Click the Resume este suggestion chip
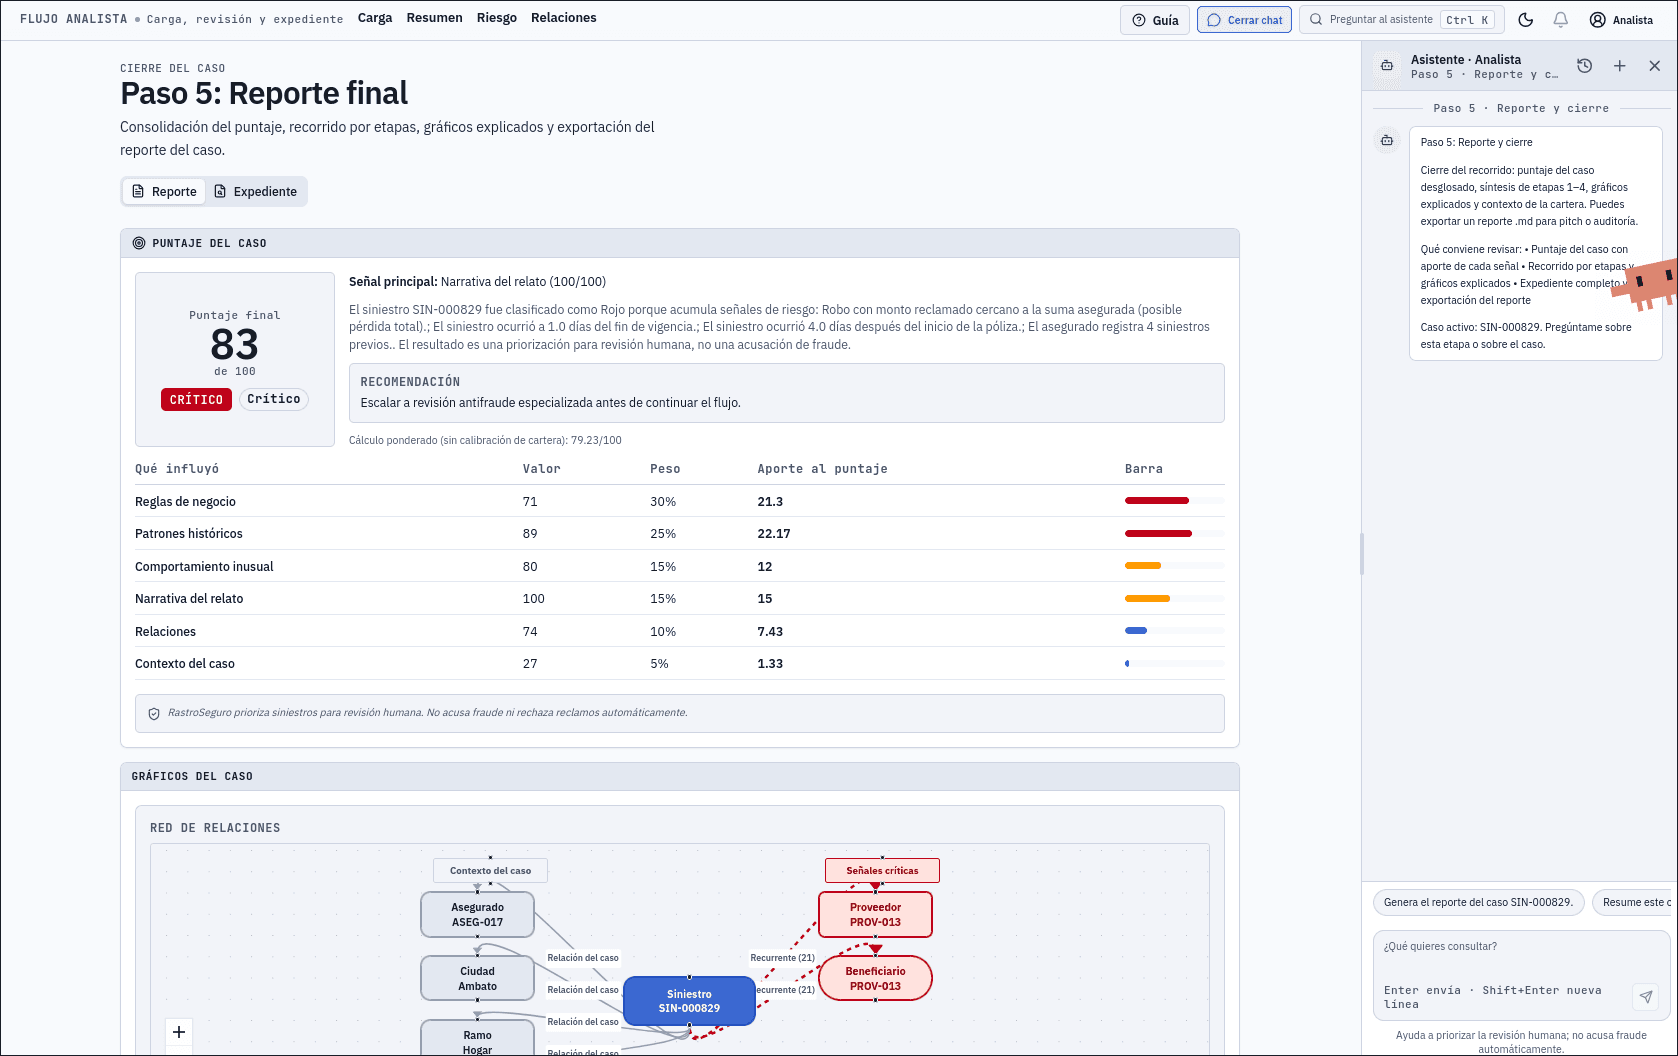1678x1056 pixels. click(x=1634, y=902)
